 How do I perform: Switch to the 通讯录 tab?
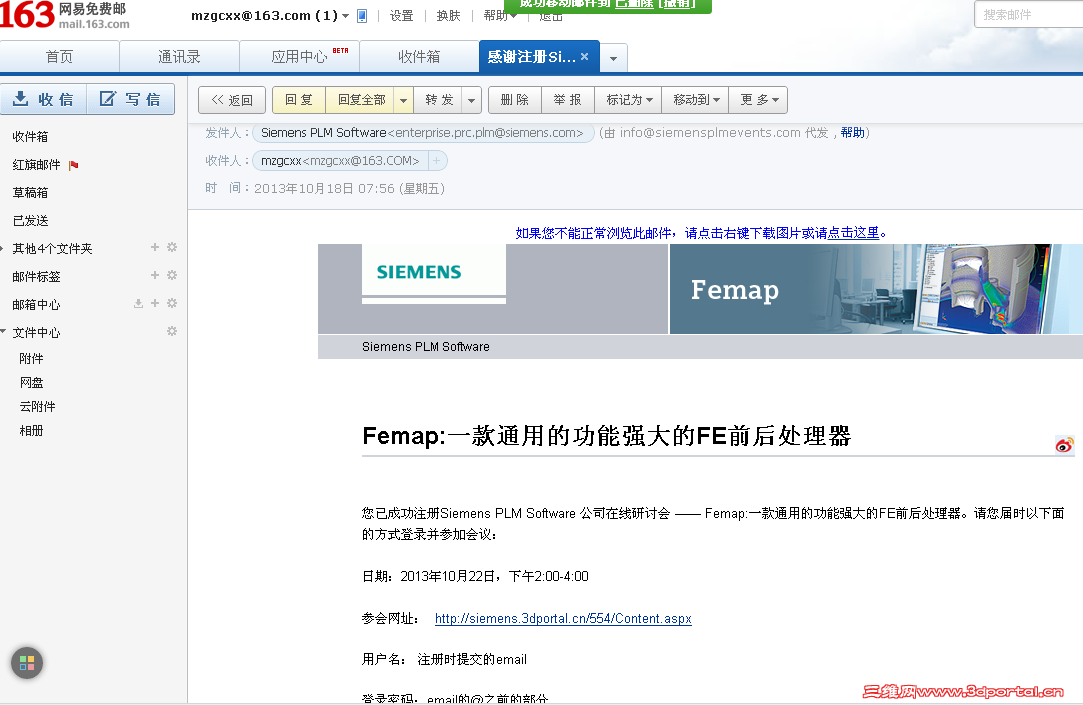(180, 57)
